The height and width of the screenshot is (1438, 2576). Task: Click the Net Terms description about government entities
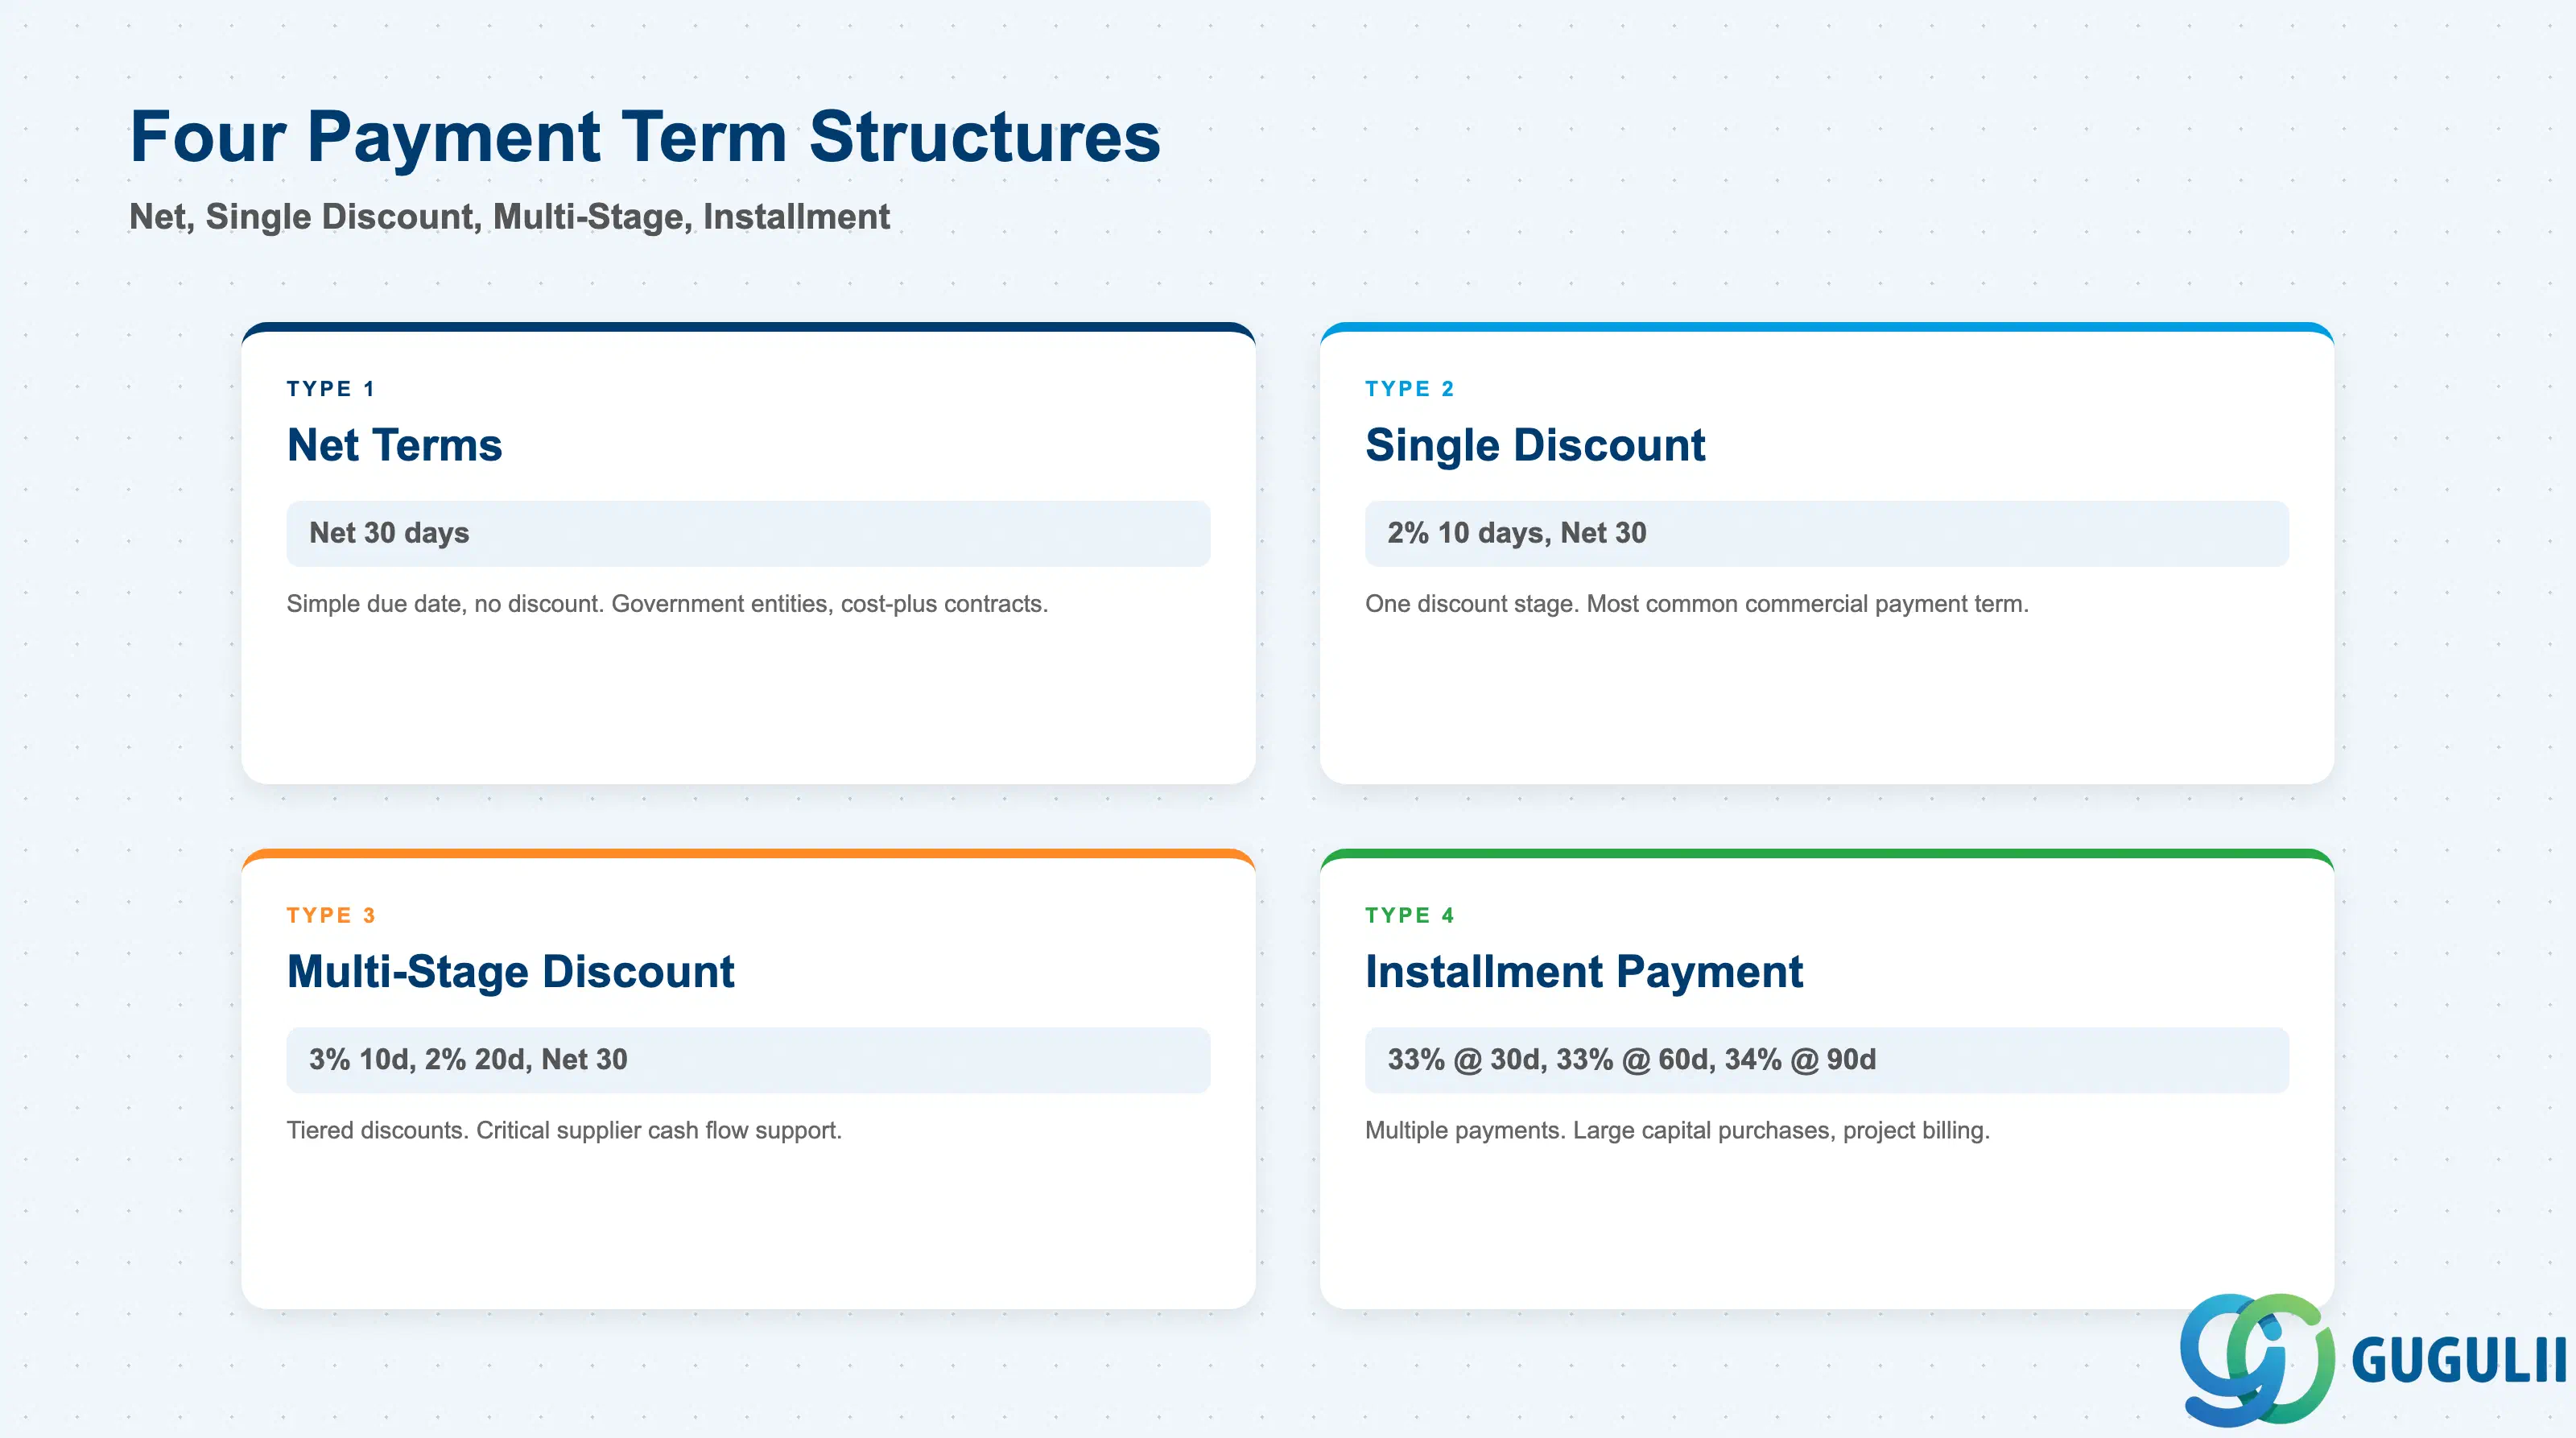667,604
